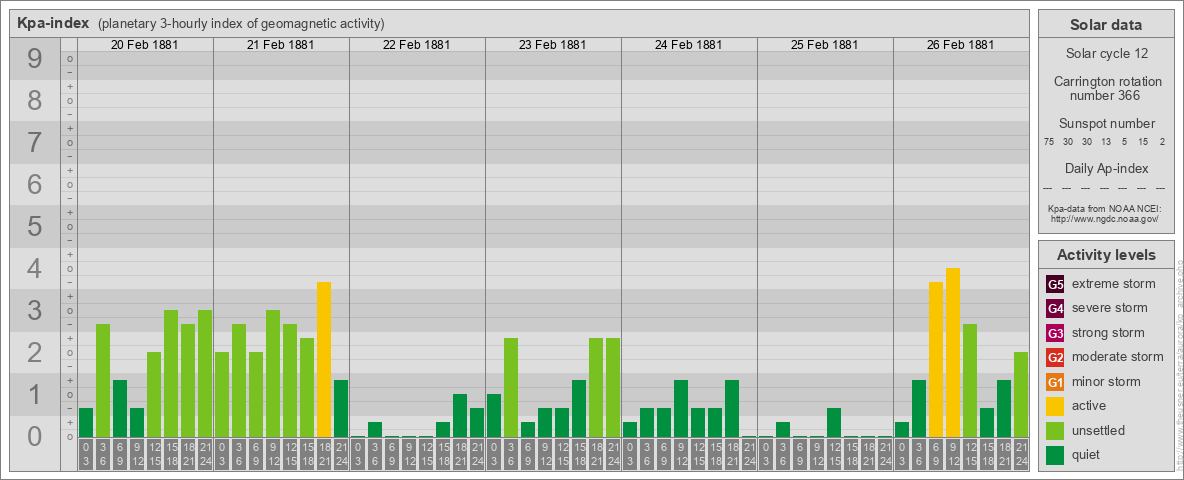Click the Kp scale number 0
The height and width of the screenshot is (480, 1184).
pyautogui.click(x=35, y=436)
